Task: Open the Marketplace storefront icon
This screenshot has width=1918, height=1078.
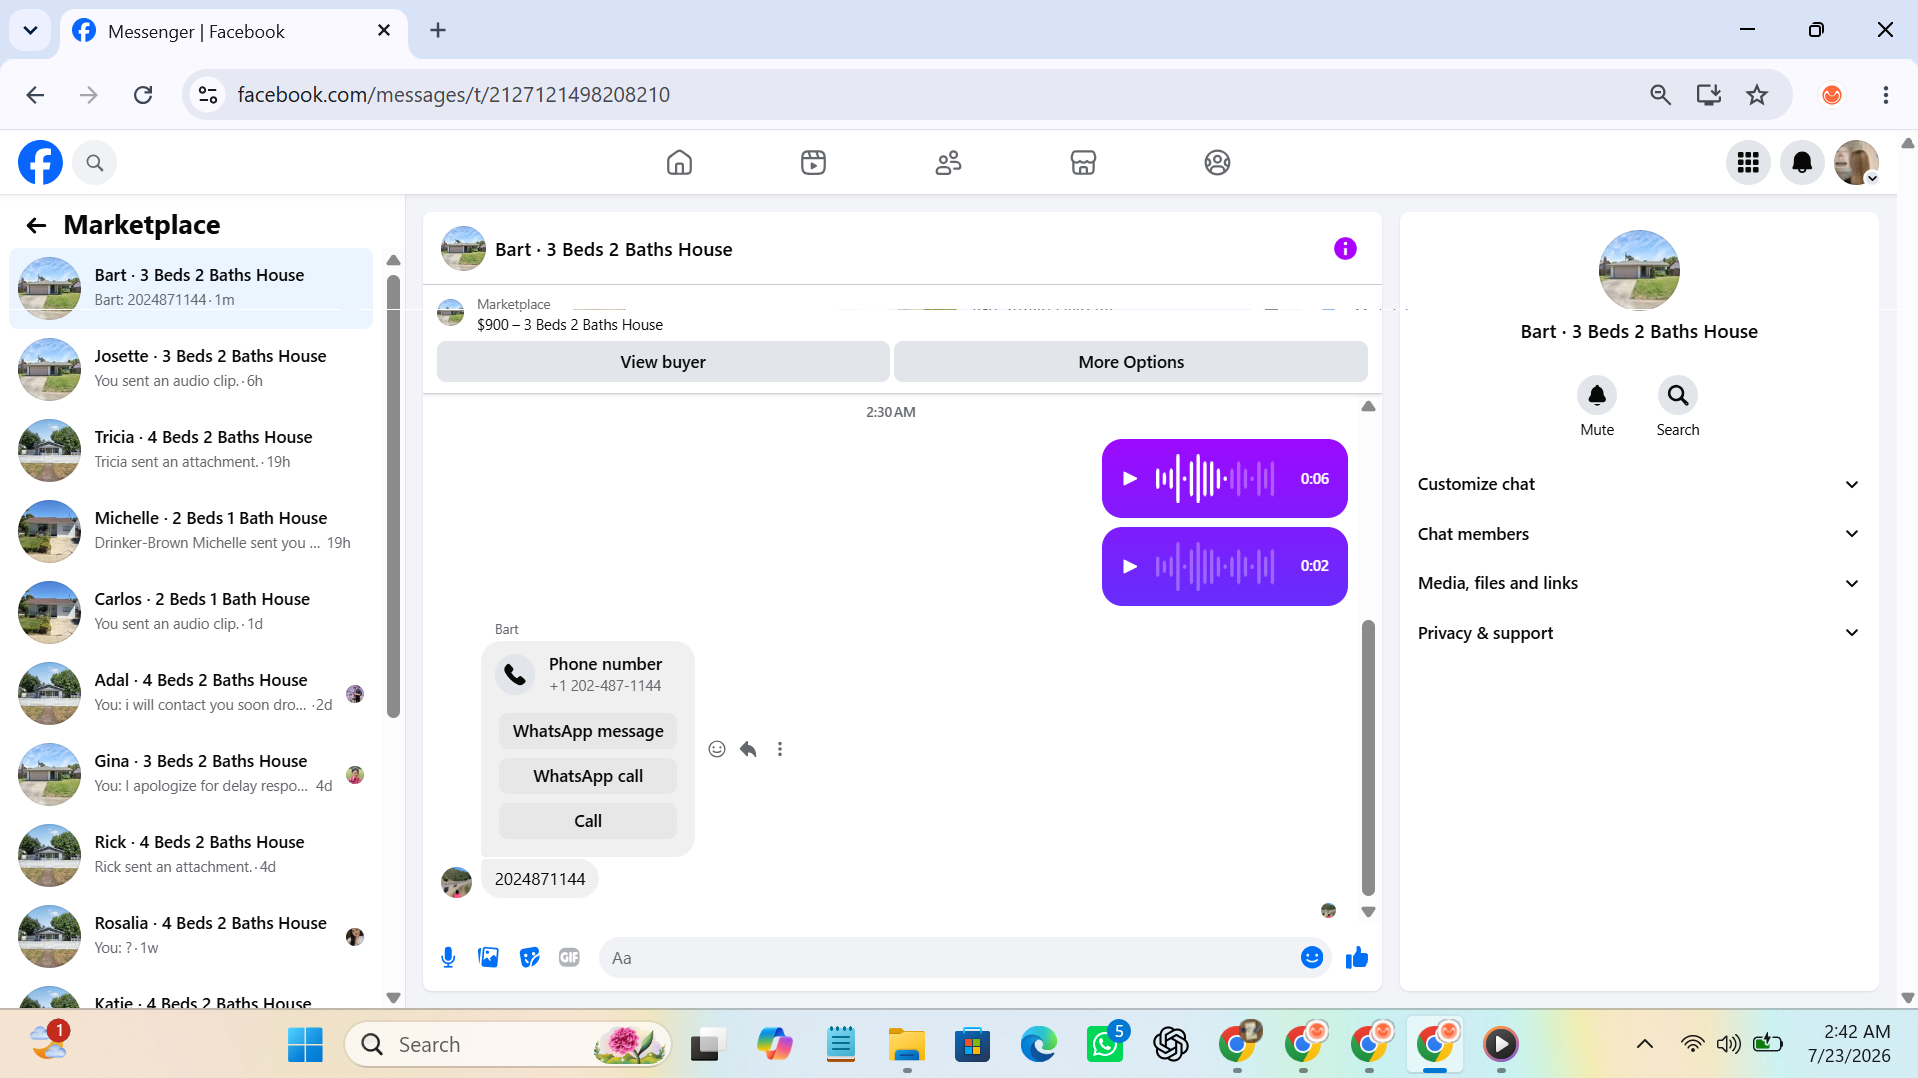Action: [1083, 162]
